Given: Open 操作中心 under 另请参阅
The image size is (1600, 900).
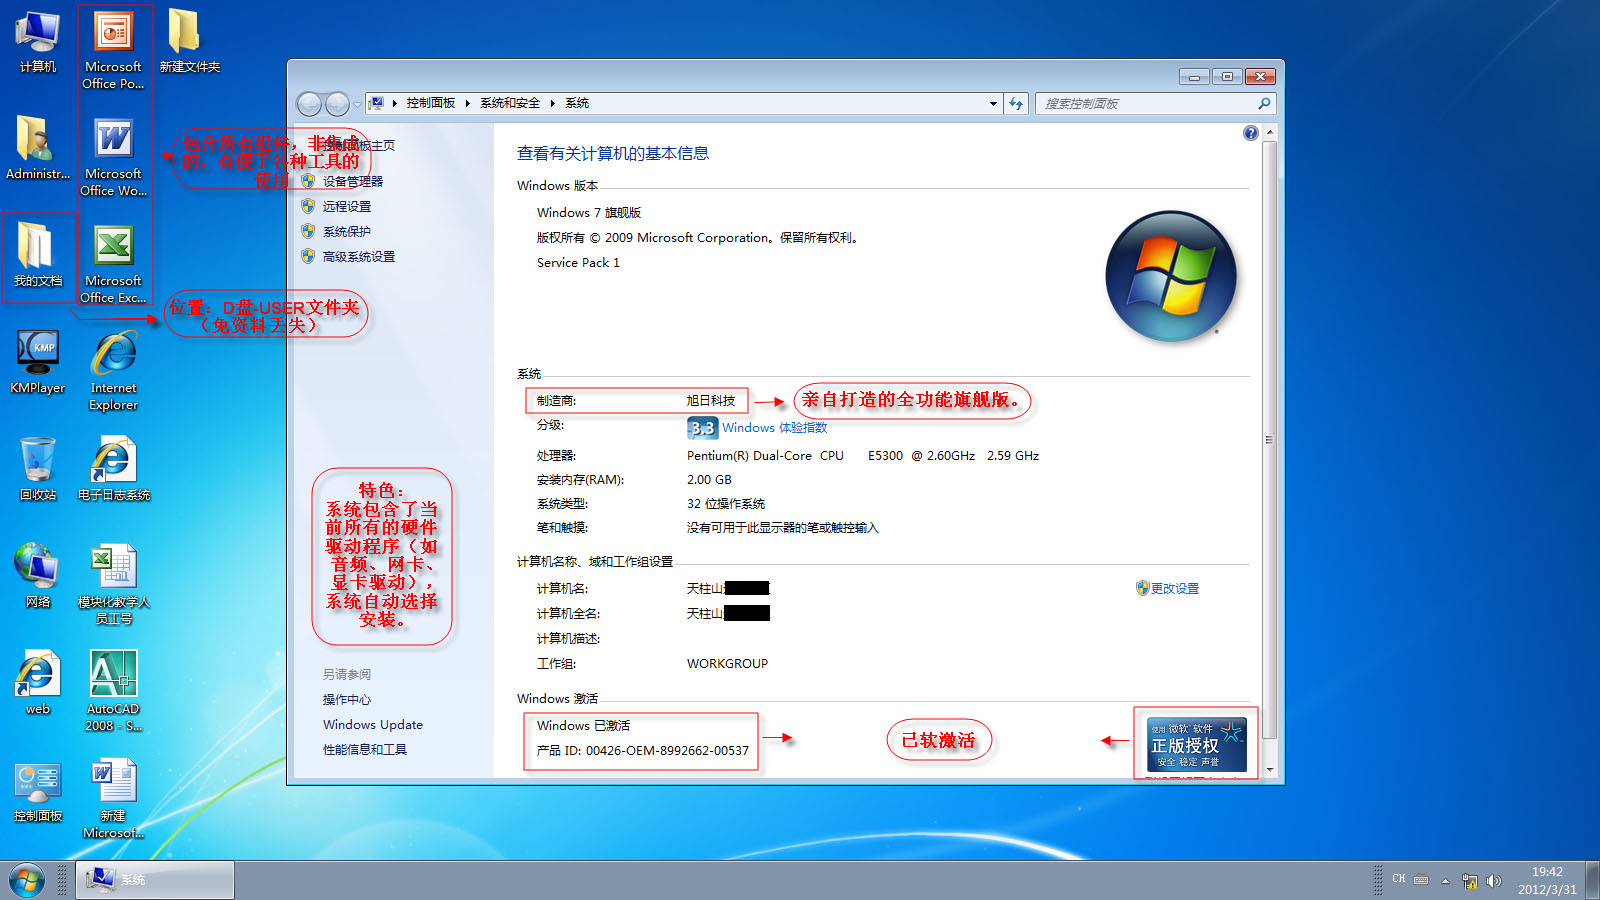Looking at the screenshot, I should (x=346, y=699).
